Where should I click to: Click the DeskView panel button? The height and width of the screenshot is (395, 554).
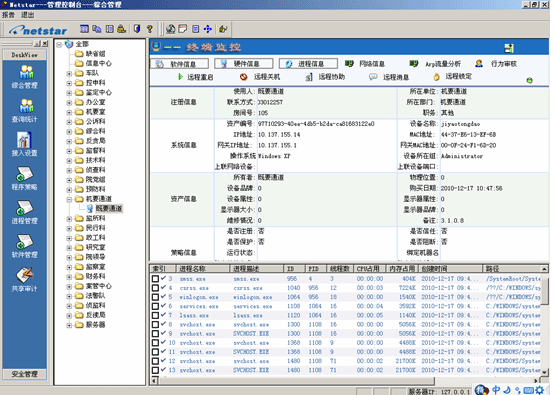click(24, 55)
